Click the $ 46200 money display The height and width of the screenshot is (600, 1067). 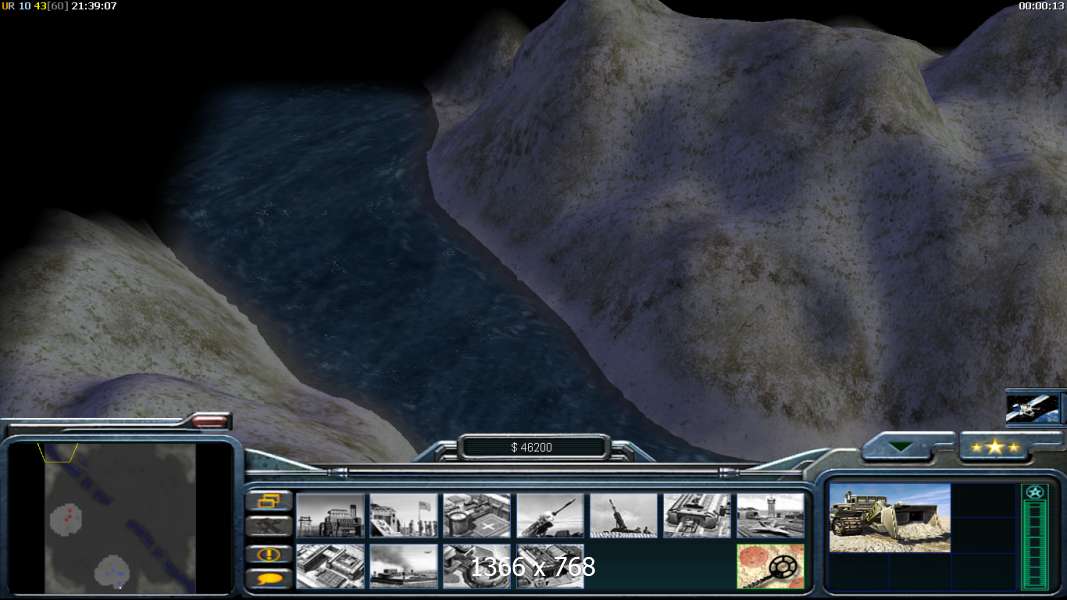tap(532, 447)
